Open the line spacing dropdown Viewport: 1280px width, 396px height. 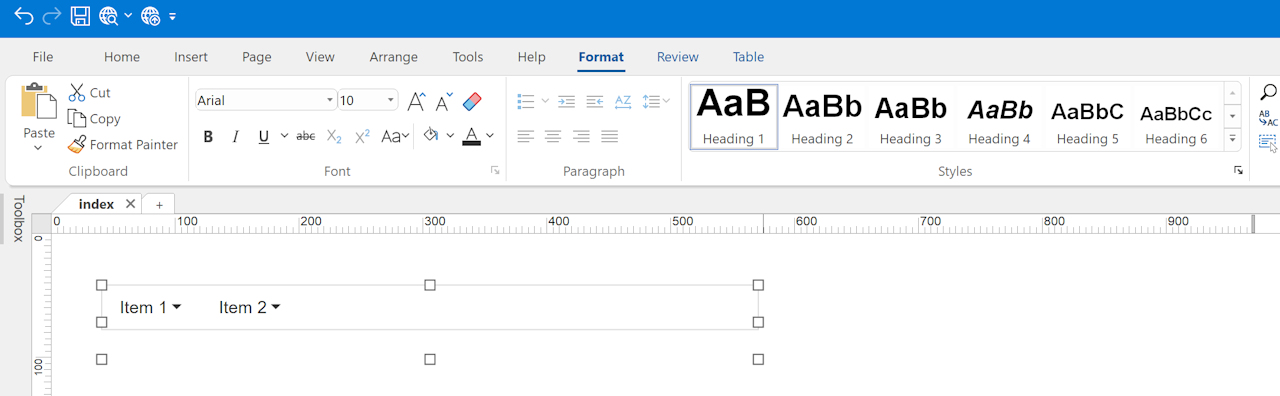click(656, 101)
